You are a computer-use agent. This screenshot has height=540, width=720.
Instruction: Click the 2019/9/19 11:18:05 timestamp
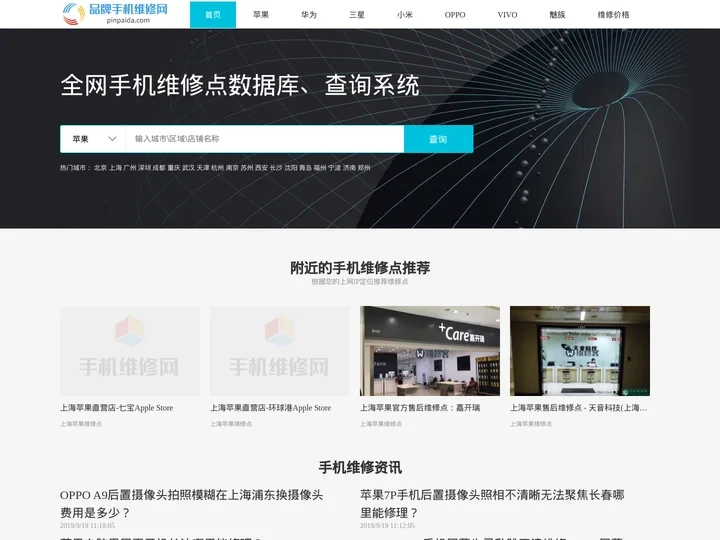tap(87, 525)
